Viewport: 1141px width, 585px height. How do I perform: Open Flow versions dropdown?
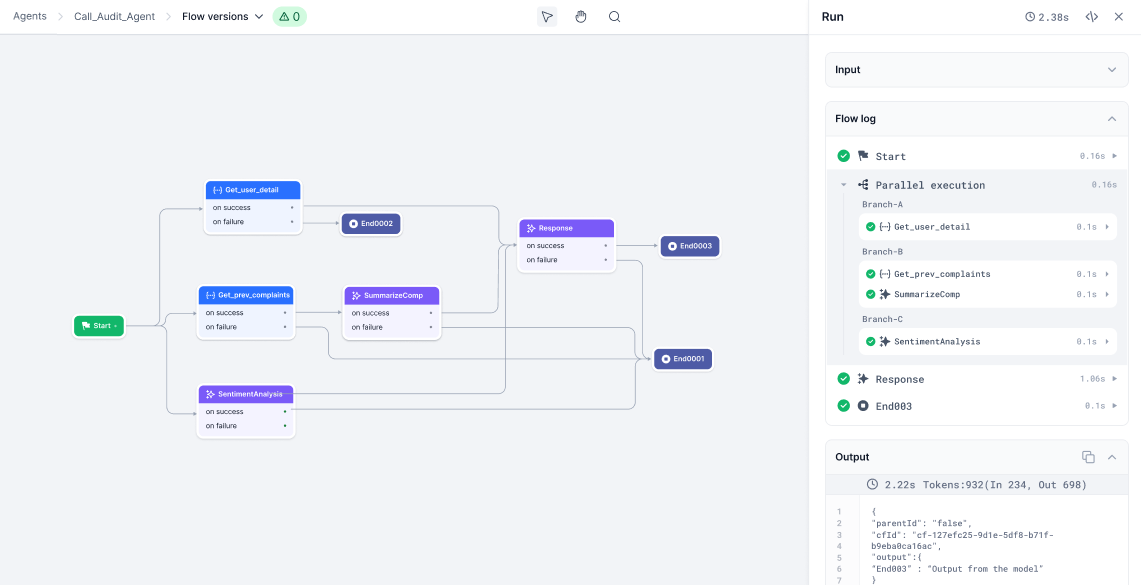[x=223, y=17]
